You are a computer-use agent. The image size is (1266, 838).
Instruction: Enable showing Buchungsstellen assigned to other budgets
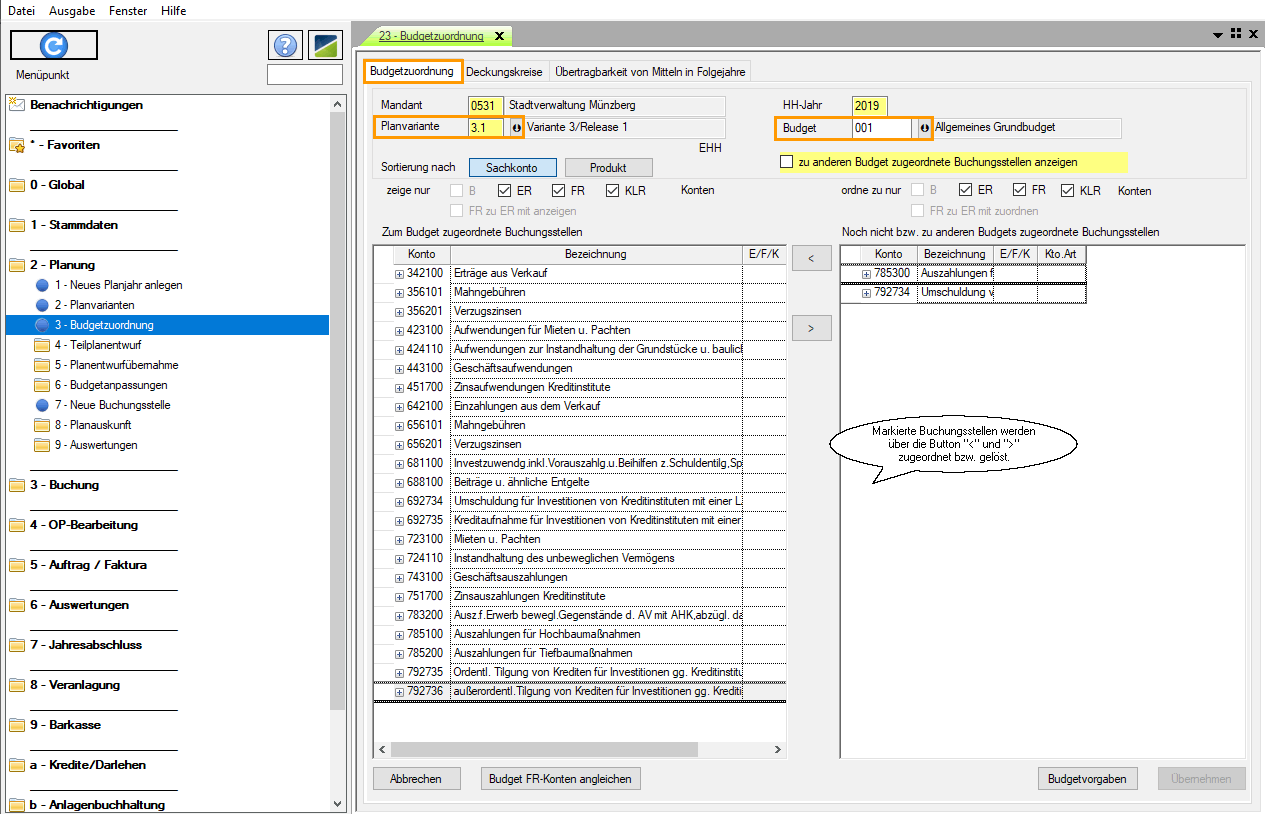point(787,161)
